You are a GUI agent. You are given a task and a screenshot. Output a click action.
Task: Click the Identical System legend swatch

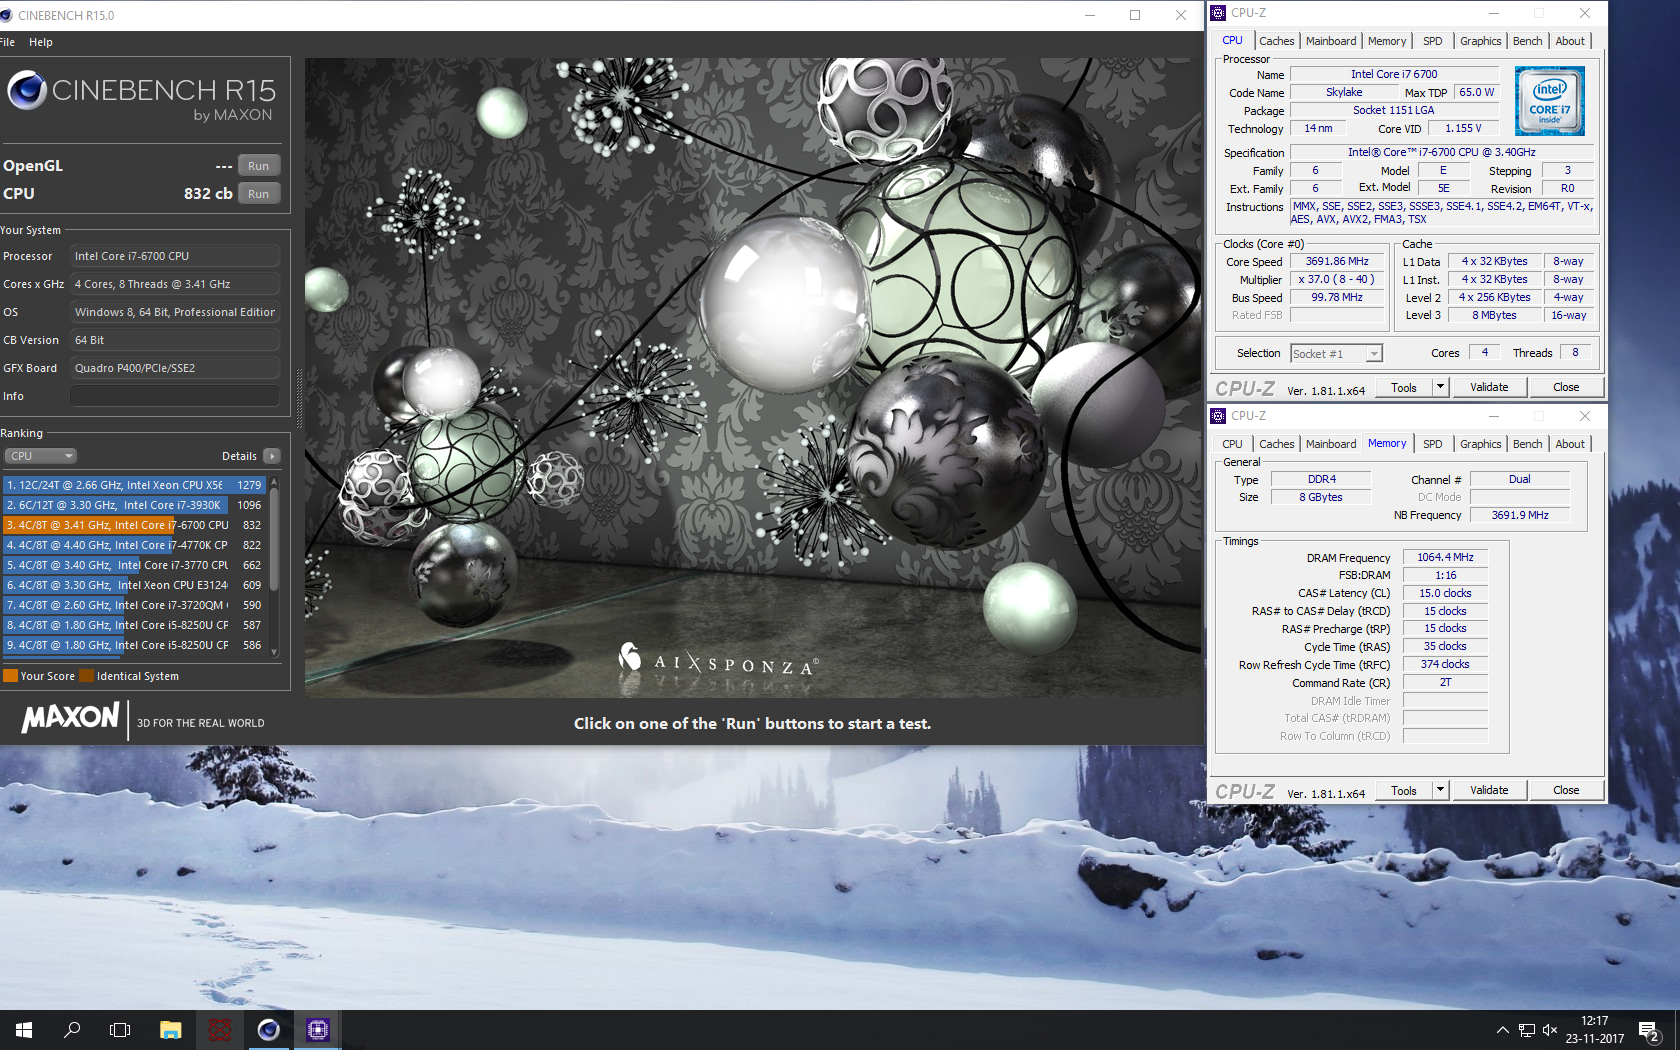(x=87, y=676)
